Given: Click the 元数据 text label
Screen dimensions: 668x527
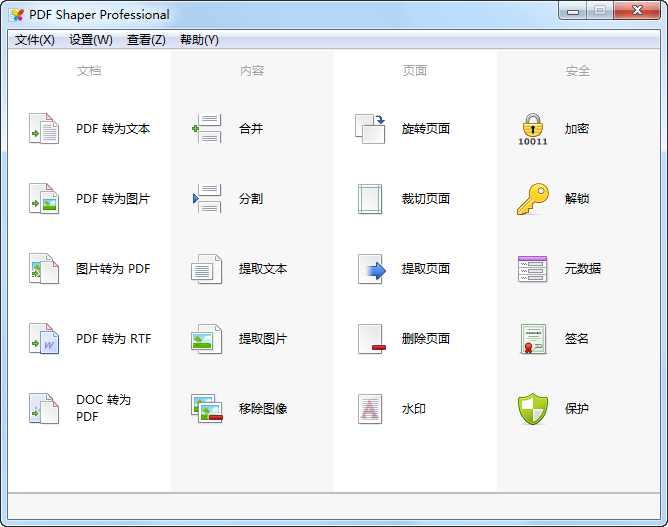Looking at the screenshot, I should coord(583,269).
